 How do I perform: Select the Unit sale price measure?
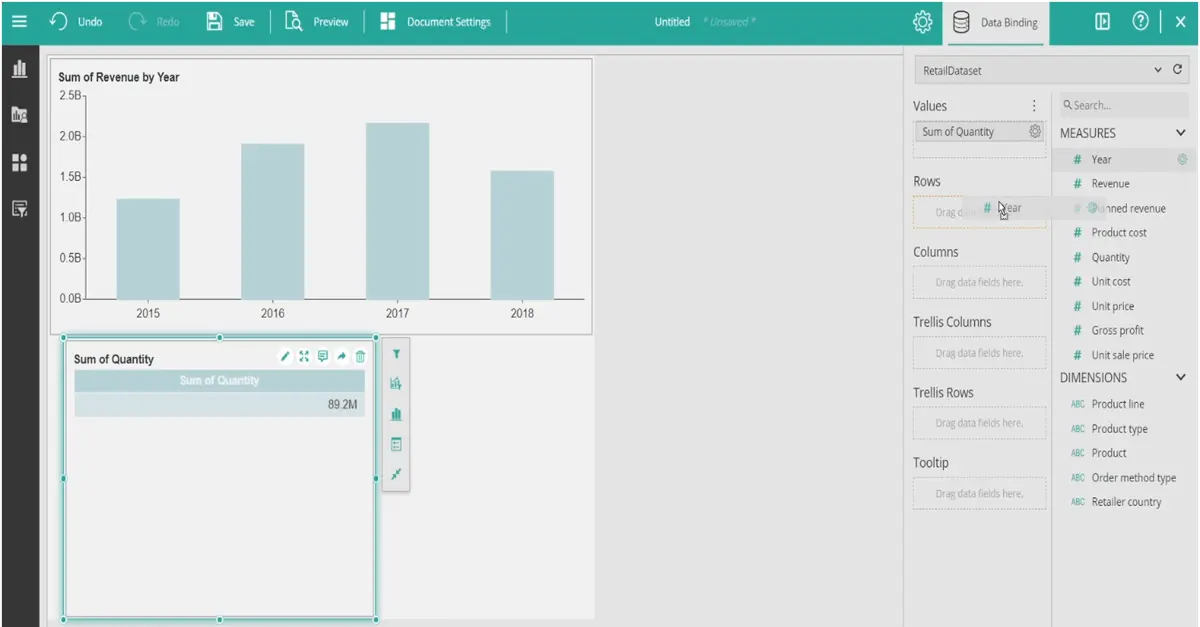point(1122,356)
